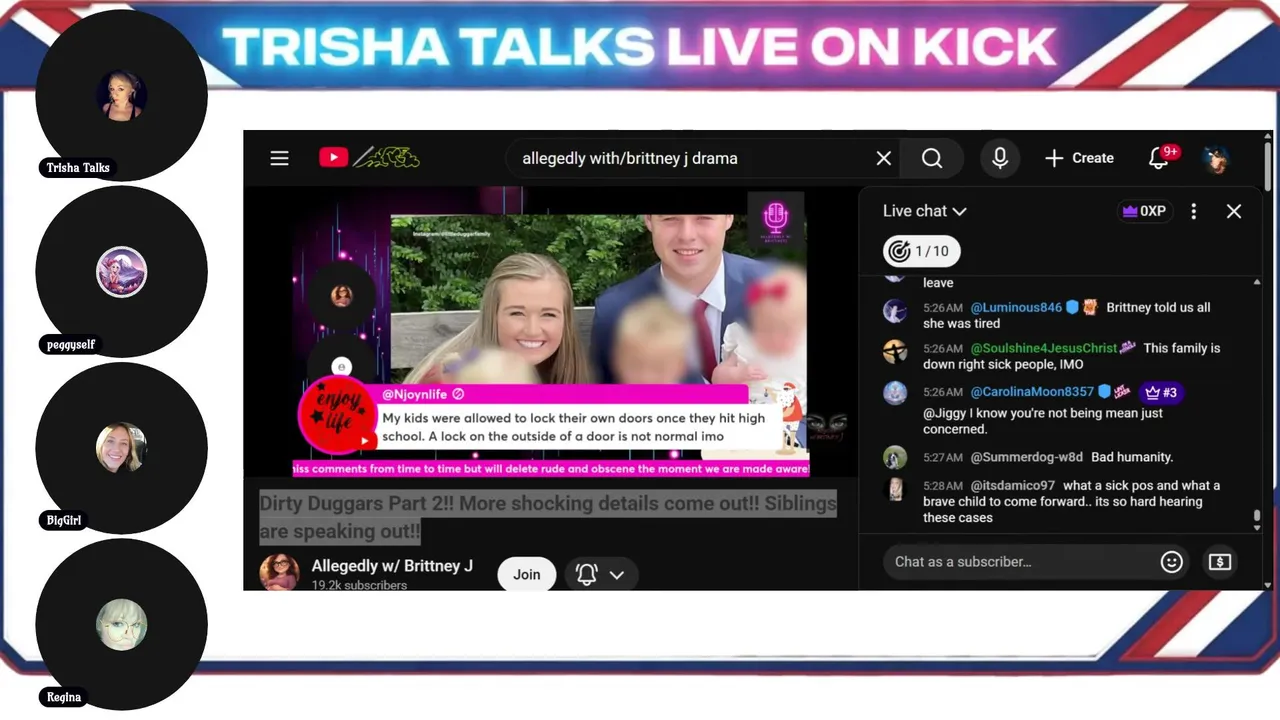Click the 19.2k subscribers count
This screenshot has height=720, width=1280.
click(359, 585)
